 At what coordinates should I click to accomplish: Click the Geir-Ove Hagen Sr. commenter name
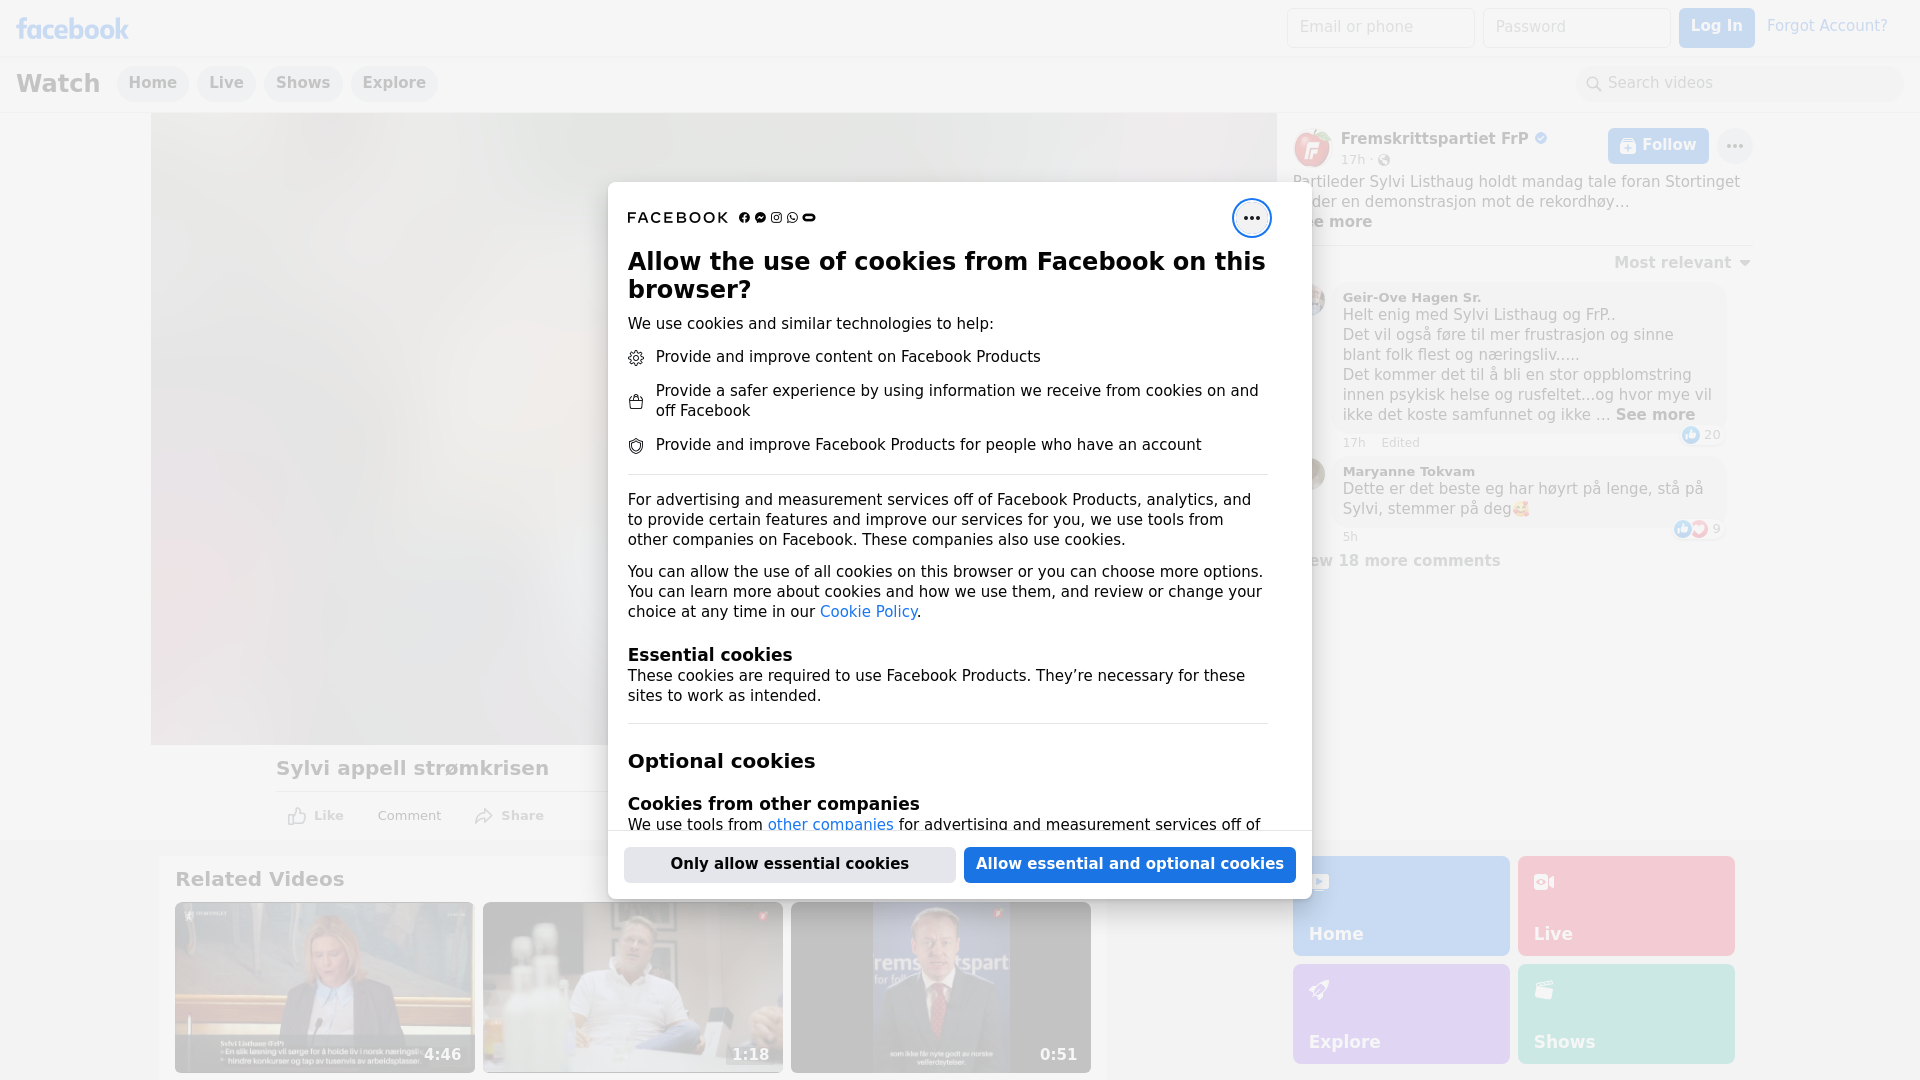pyautogui.click(x=1411, y=298)
